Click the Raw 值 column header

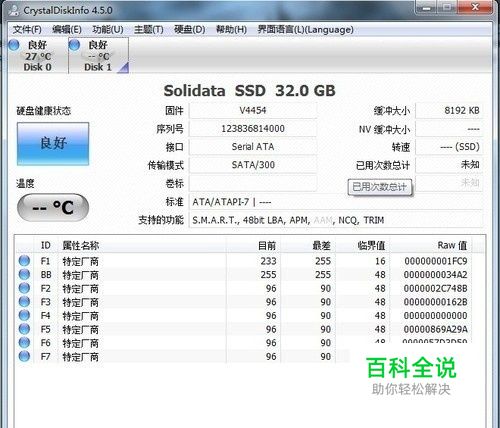431,246
